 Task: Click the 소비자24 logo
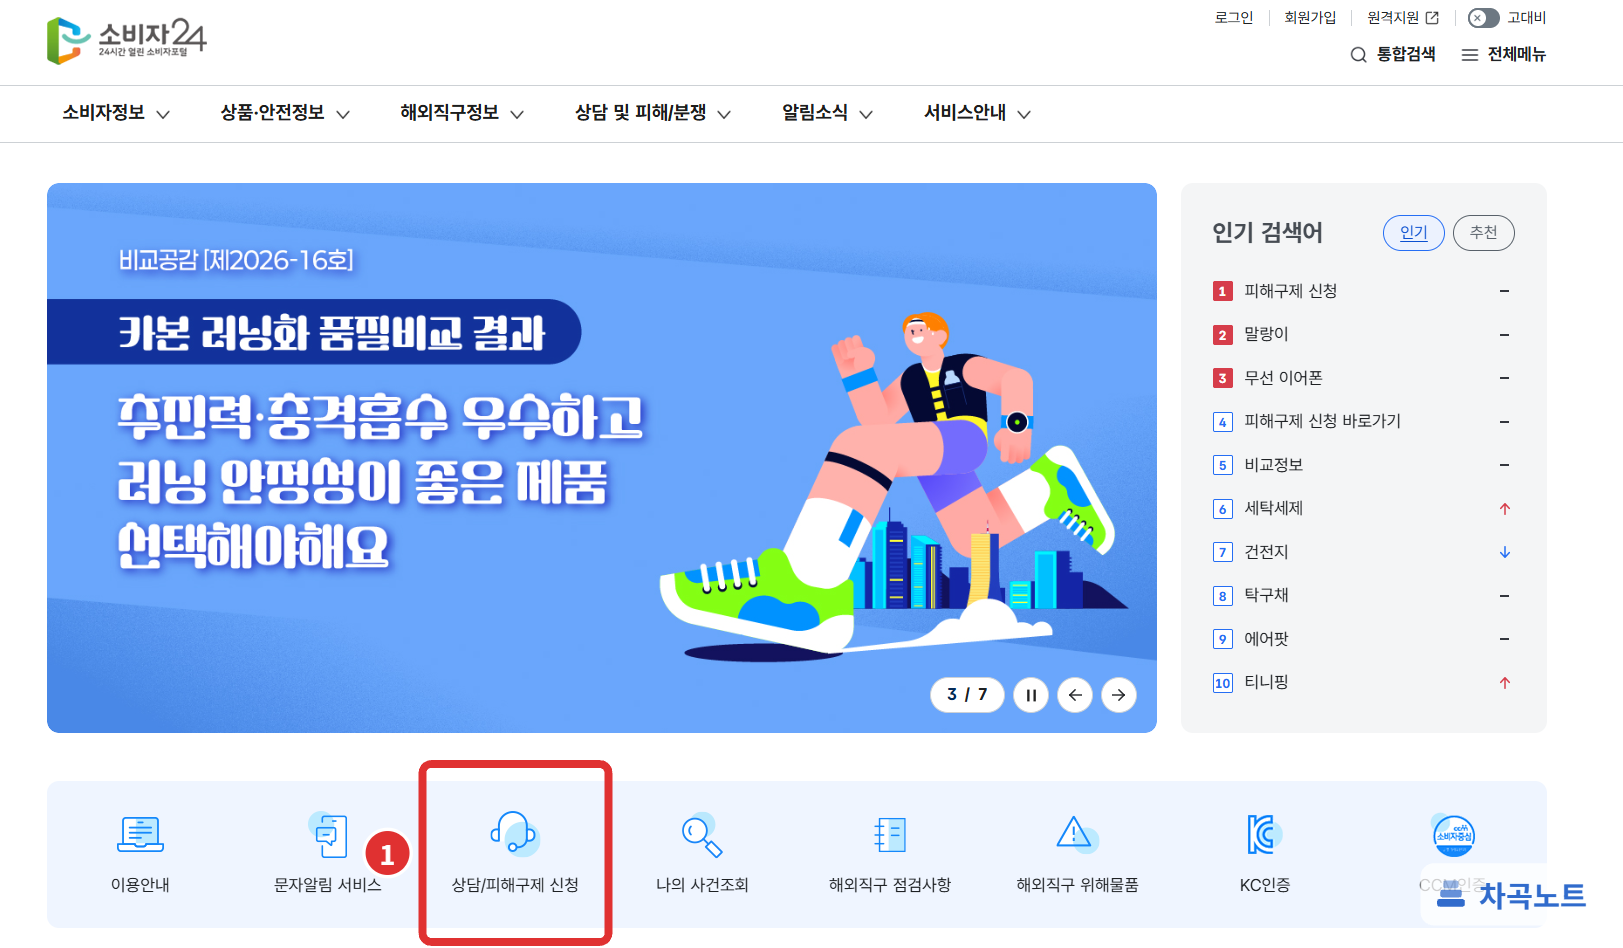(x=126, y=40)
